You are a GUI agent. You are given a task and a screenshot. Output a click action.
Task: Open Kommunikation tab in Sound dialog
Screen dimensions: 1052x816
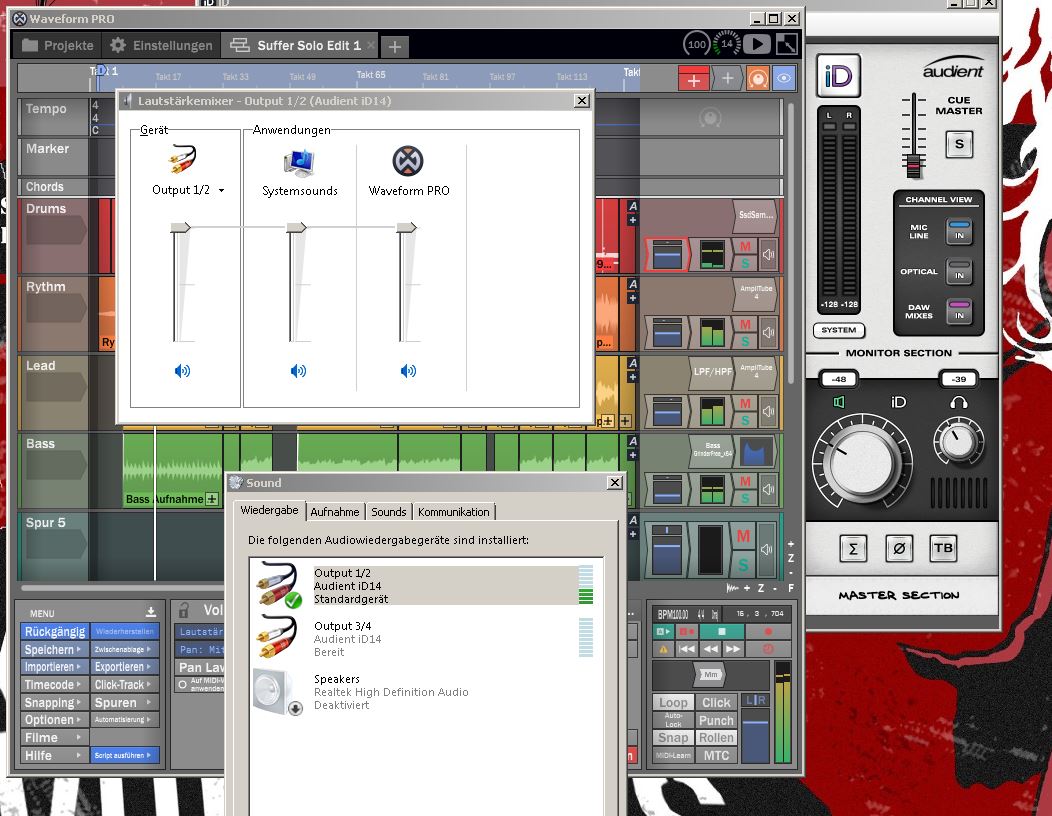454,511
